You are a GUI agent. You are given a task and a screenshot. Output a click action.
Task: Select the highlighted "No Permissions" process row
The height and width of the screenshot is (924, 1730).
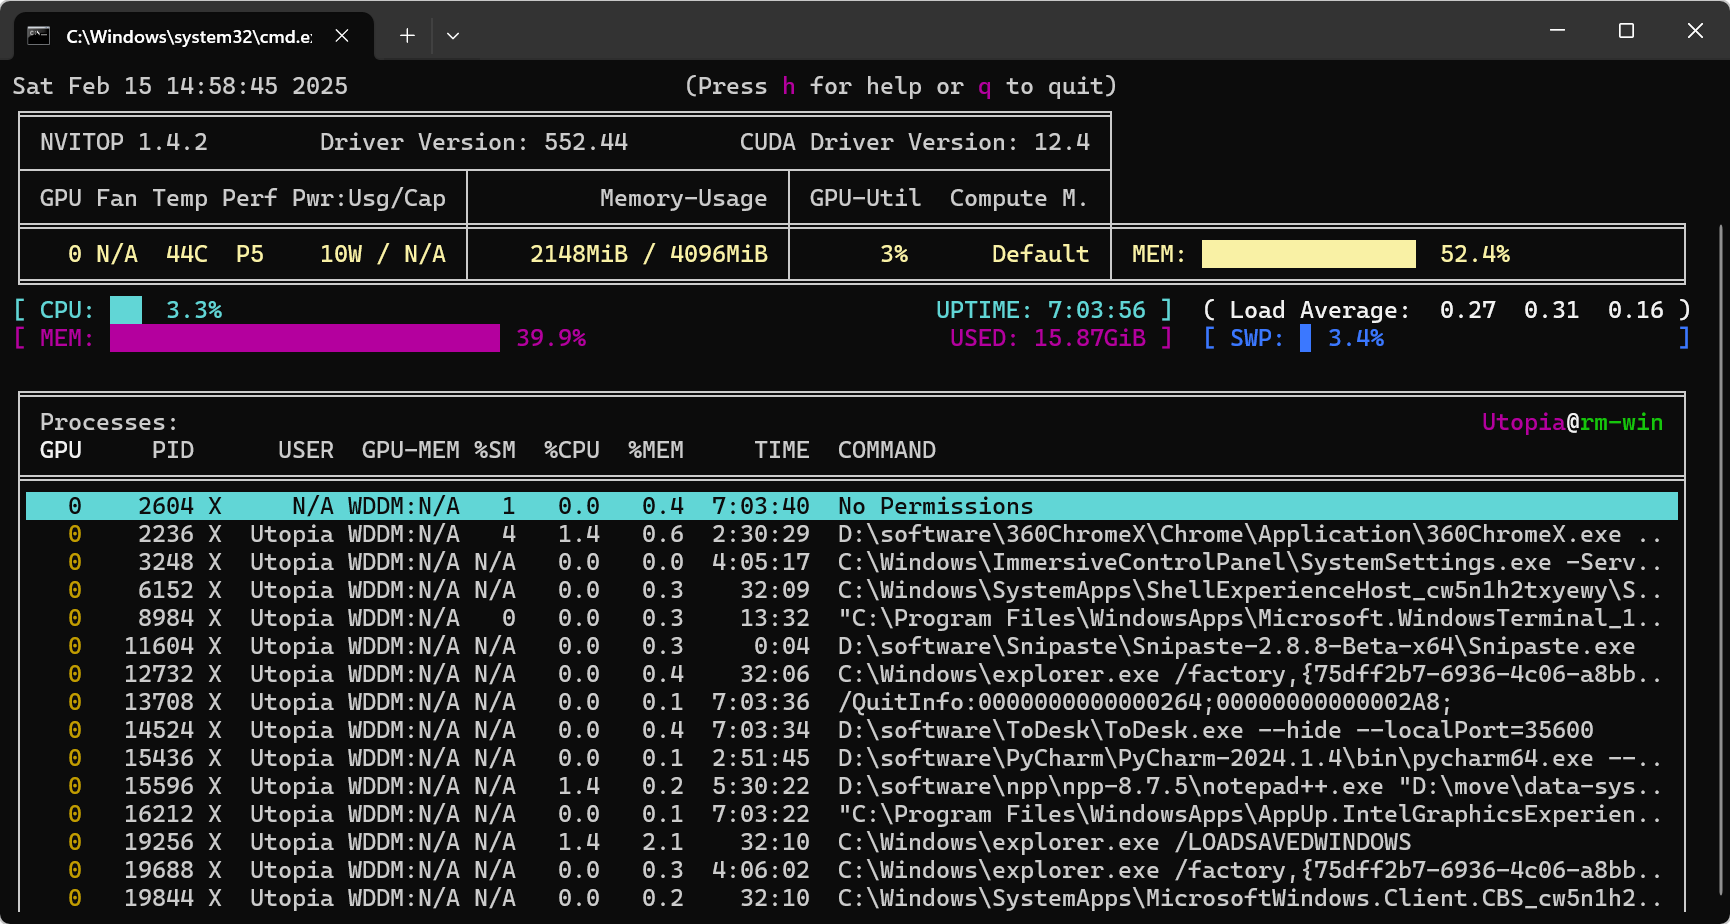(x=852, y=506)
